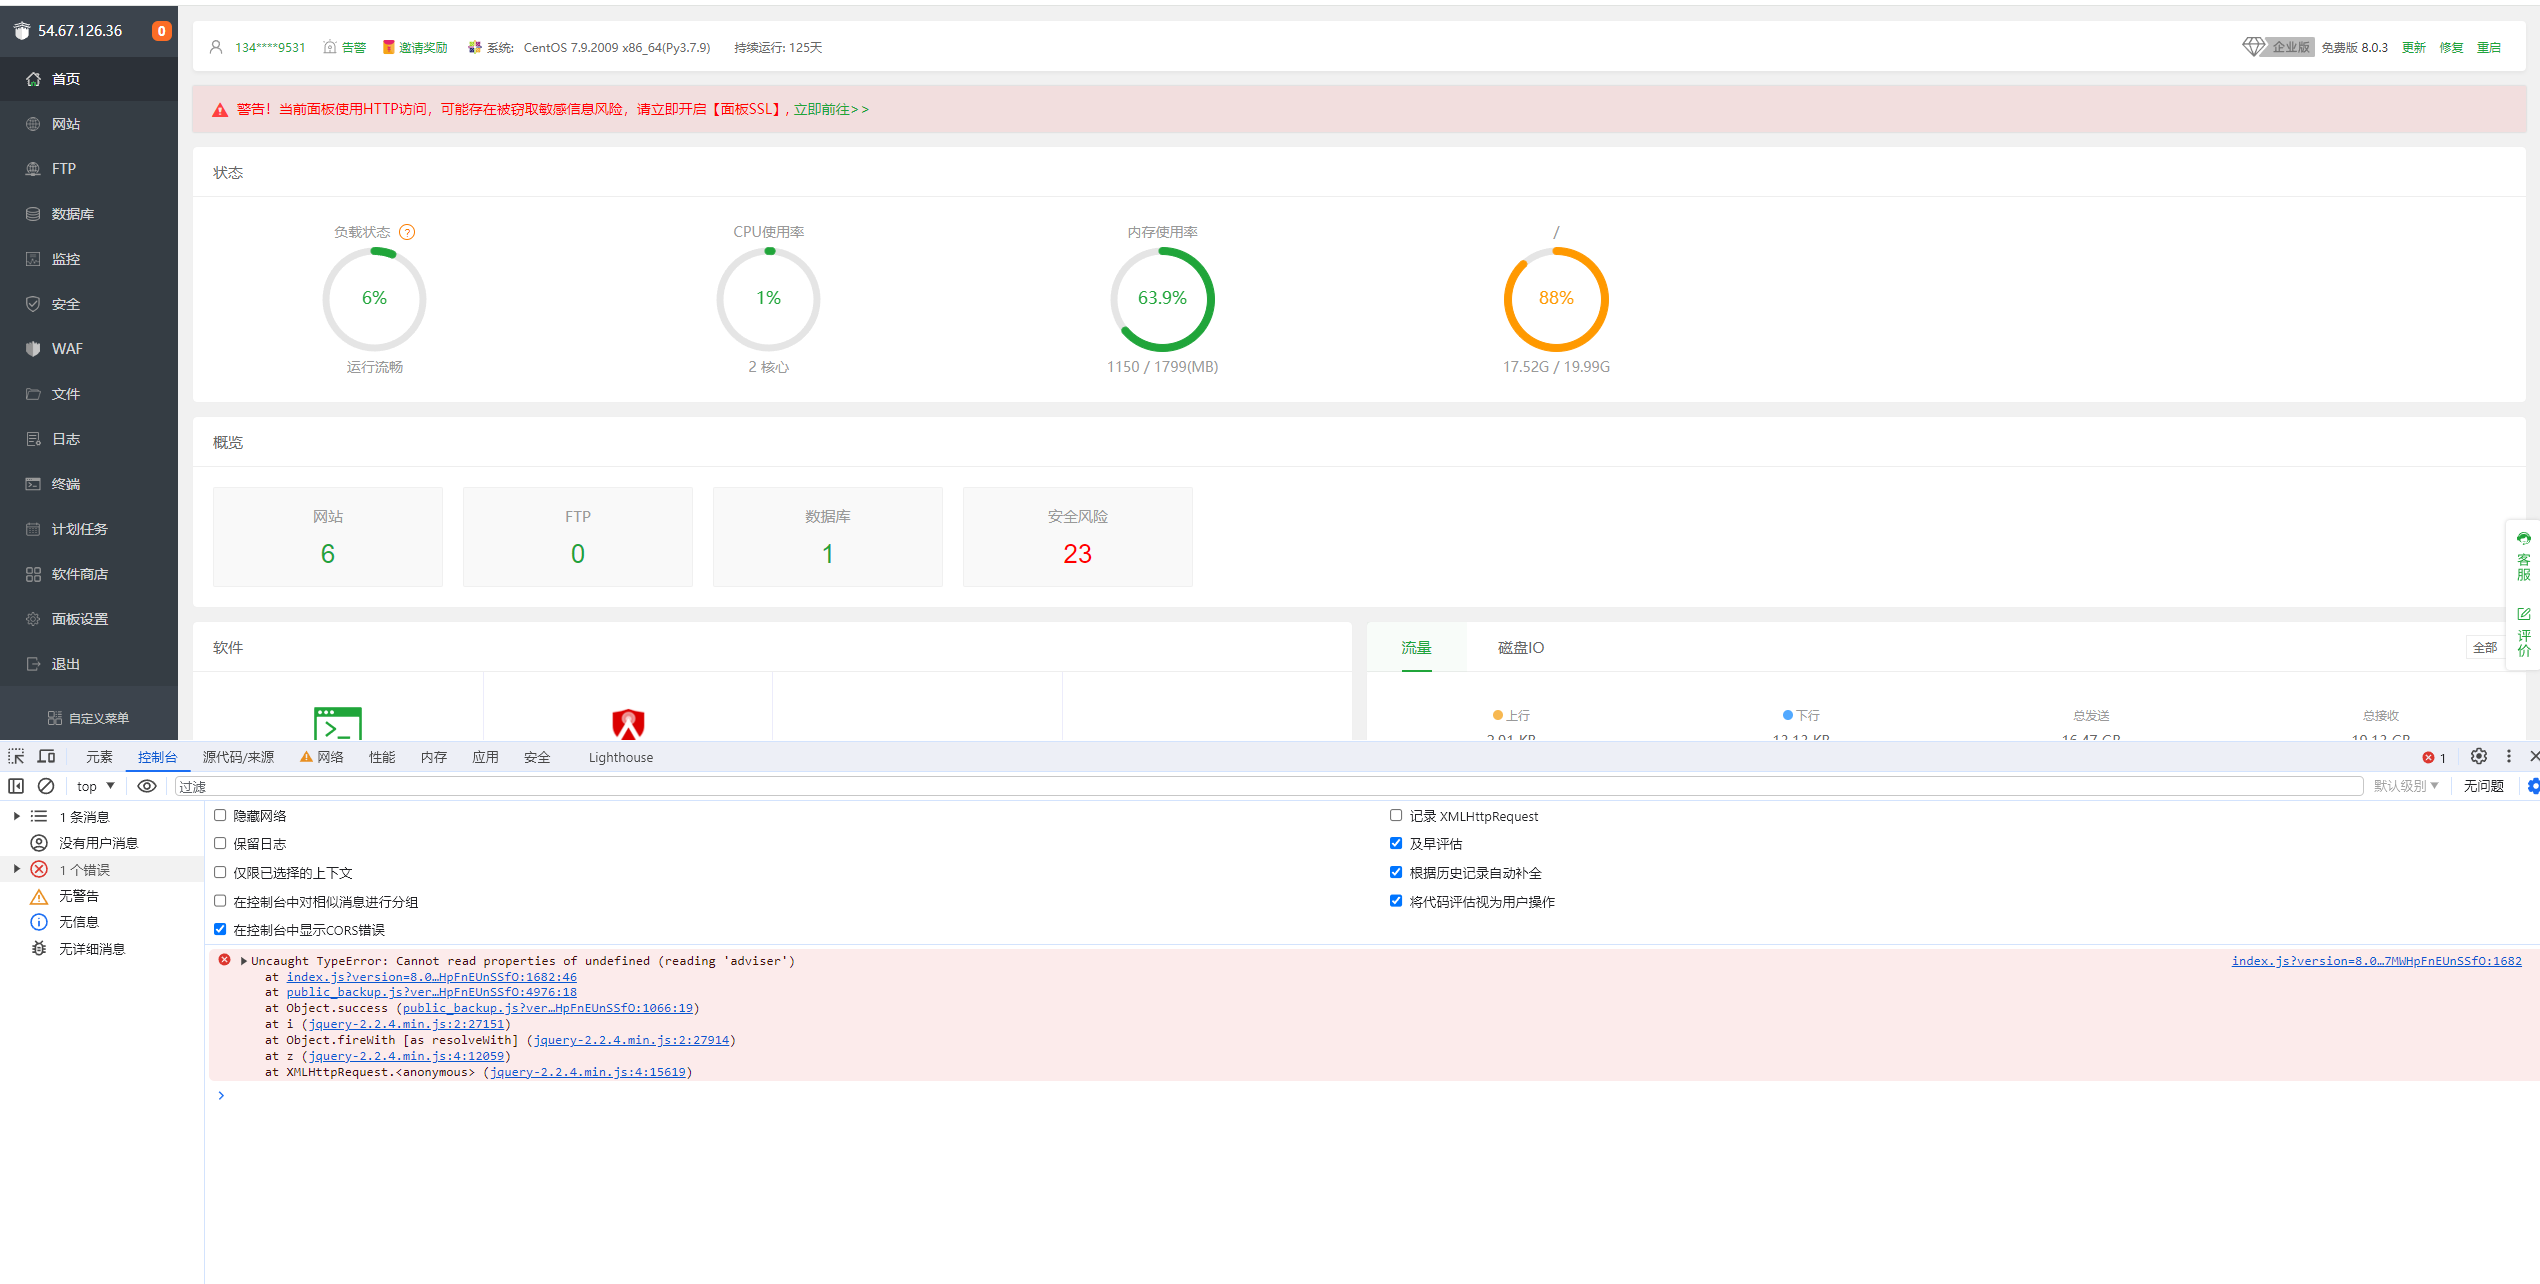Open the 全部 network interface dropdown

(x=2484, y=648)
